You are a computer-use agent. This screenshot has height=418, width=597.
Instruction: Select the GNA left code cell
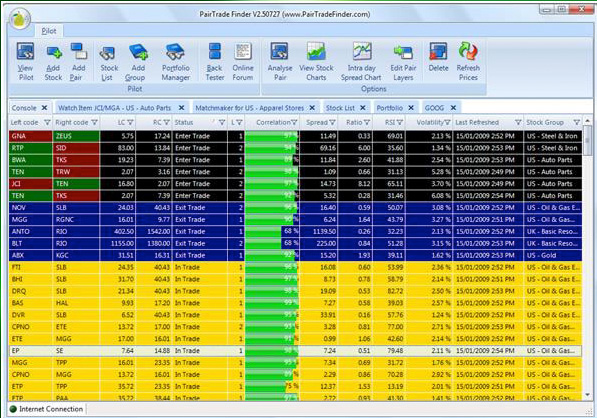30,136
